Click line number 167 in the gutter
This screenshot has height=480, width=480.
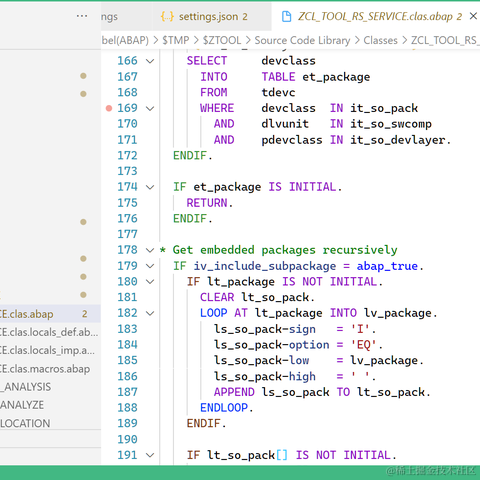click(127, 77)
